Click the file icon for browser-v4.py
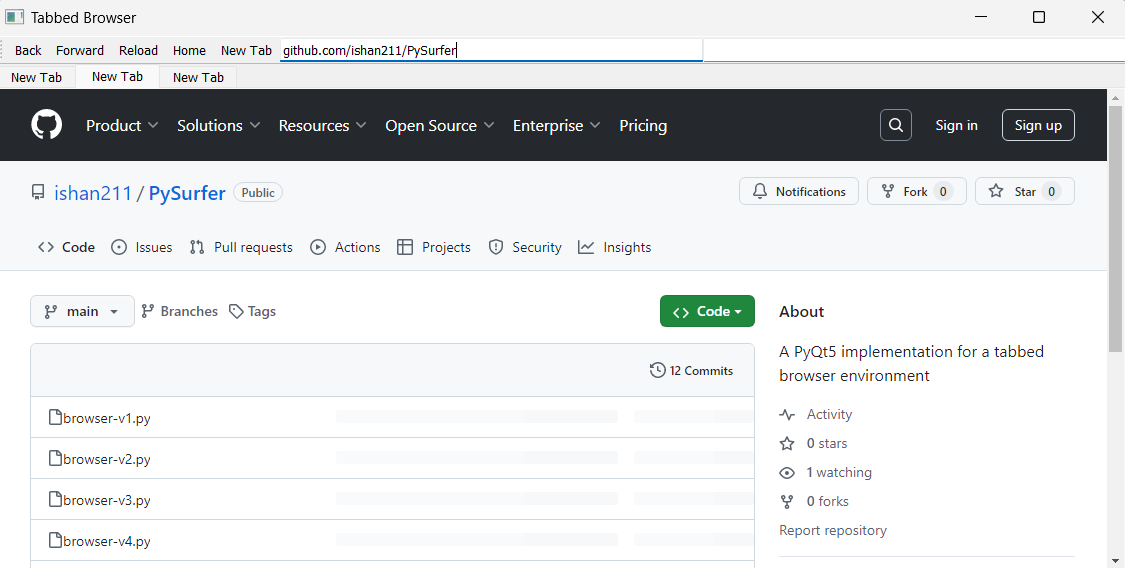 coord(55,539)
